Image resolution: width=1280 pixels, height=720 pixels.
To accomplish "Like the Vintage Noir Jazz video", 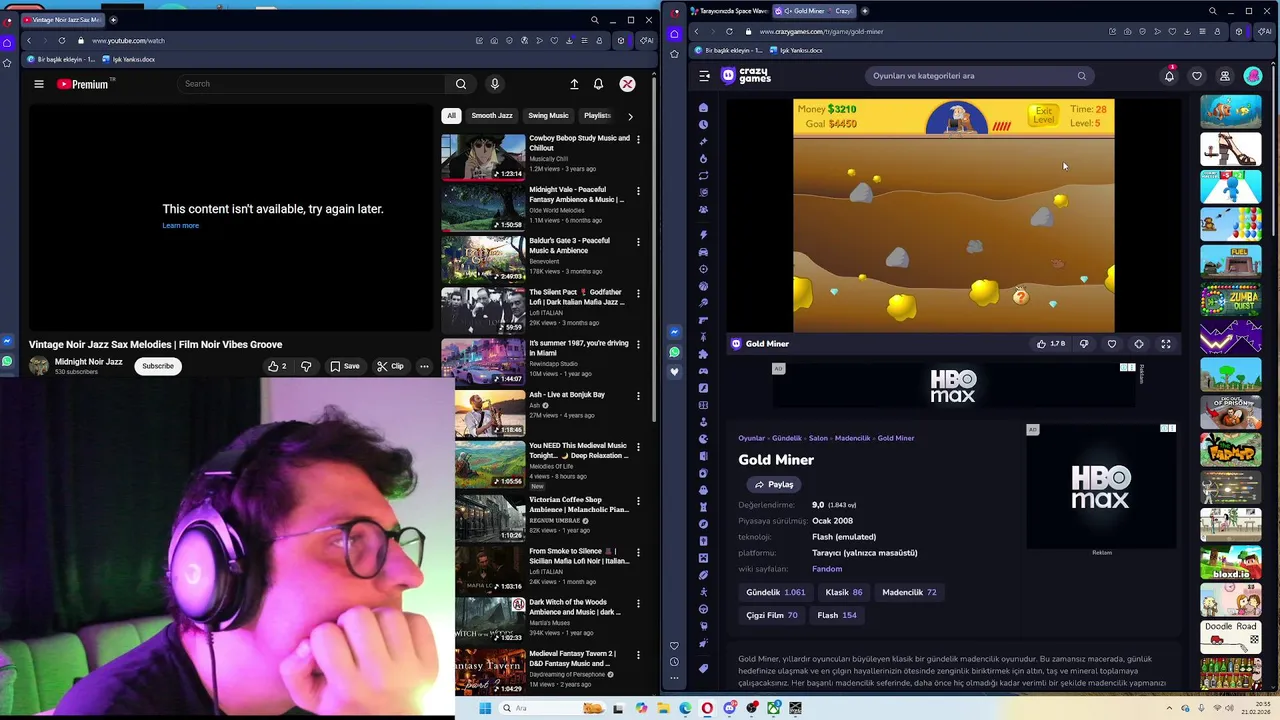I will click(277, 366).
